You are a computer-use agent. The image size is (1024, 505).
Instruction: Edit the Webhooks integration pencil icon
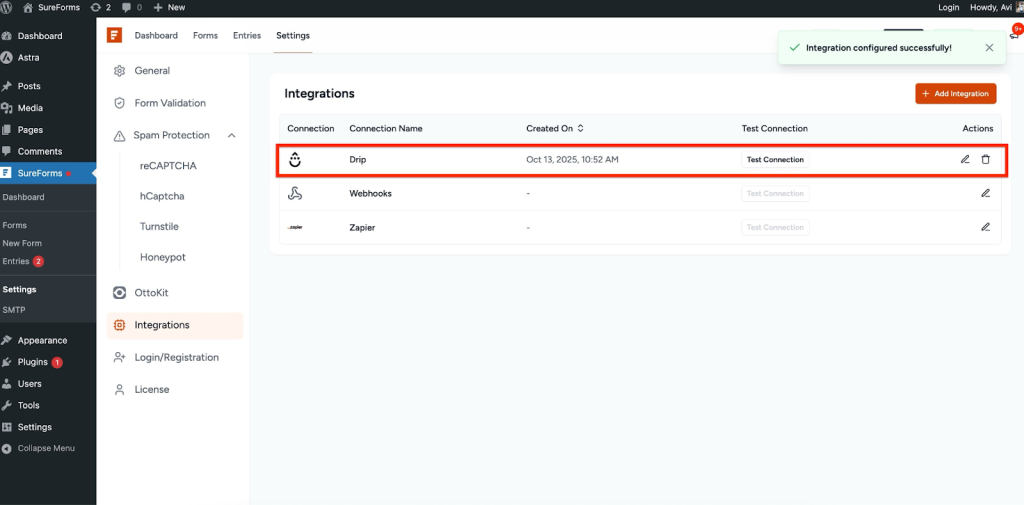pyautogui.click(x=985, y=193)
